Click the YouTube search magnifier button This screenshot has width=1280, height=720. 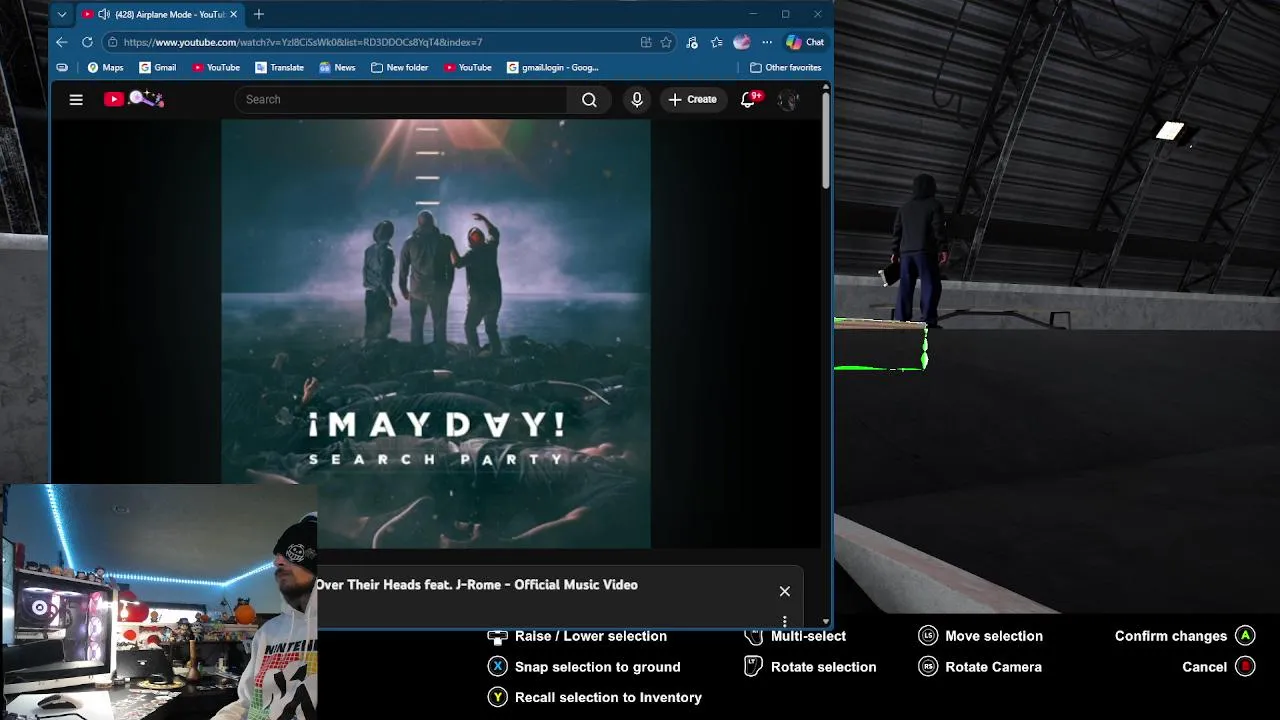pyautogui.click(x=589, y=99)
